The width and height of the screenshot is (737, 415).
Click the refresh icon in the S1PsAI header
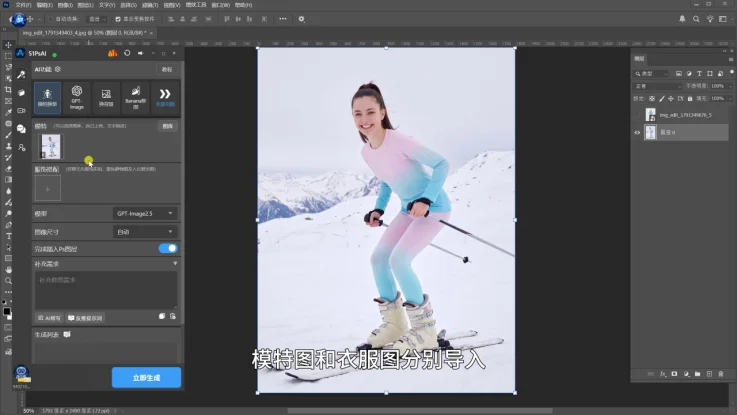127,53
